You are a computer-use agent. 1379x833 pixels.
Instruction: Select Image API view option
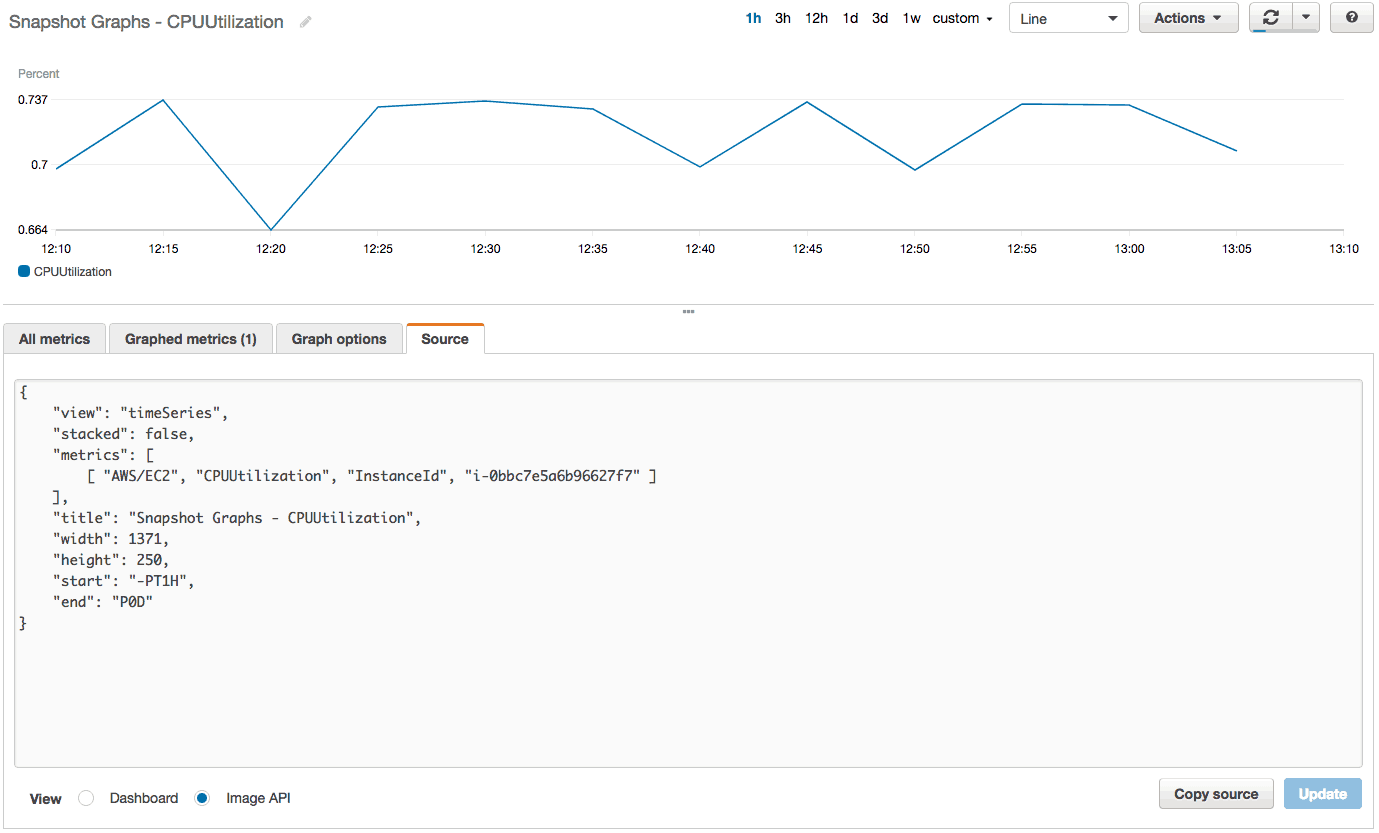tap(203, 798)
